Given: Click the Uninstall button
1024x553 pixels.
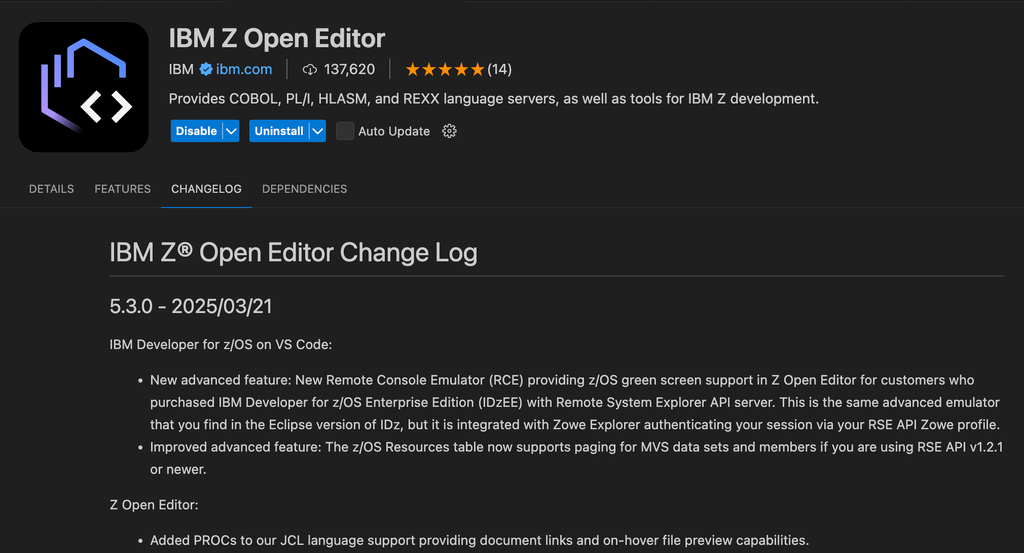Looking at the screenshot, I should point(279,131).
